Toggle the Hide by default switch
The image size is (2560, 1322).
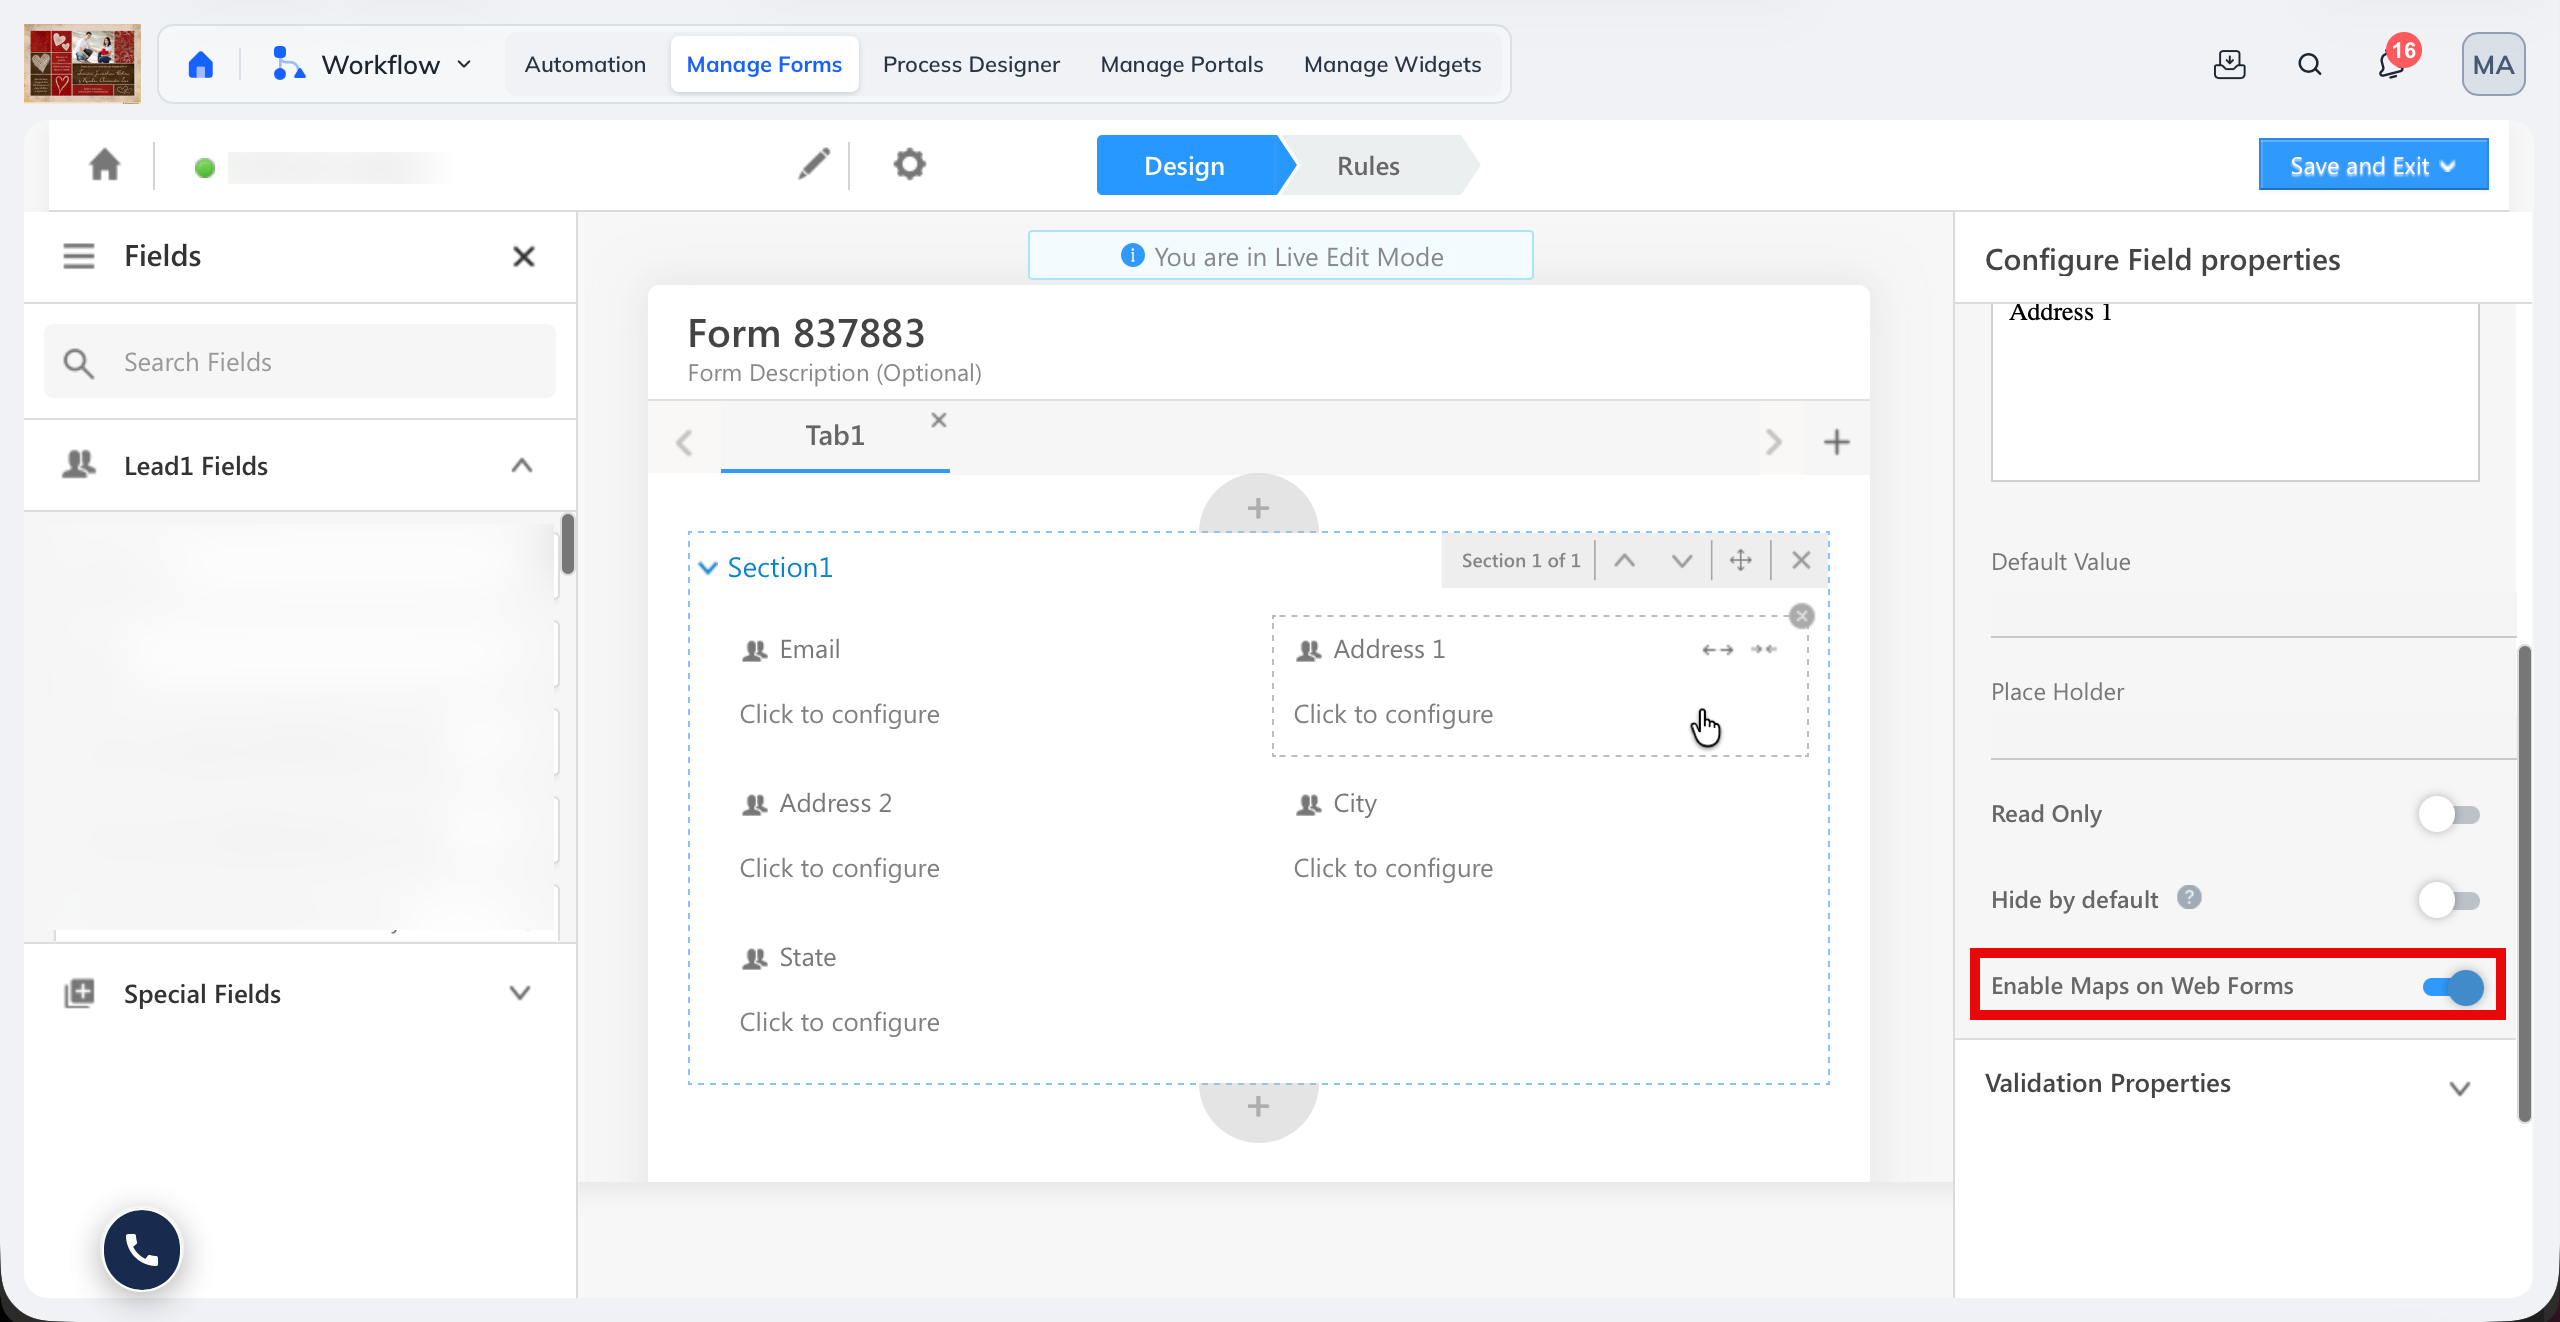2449,900
